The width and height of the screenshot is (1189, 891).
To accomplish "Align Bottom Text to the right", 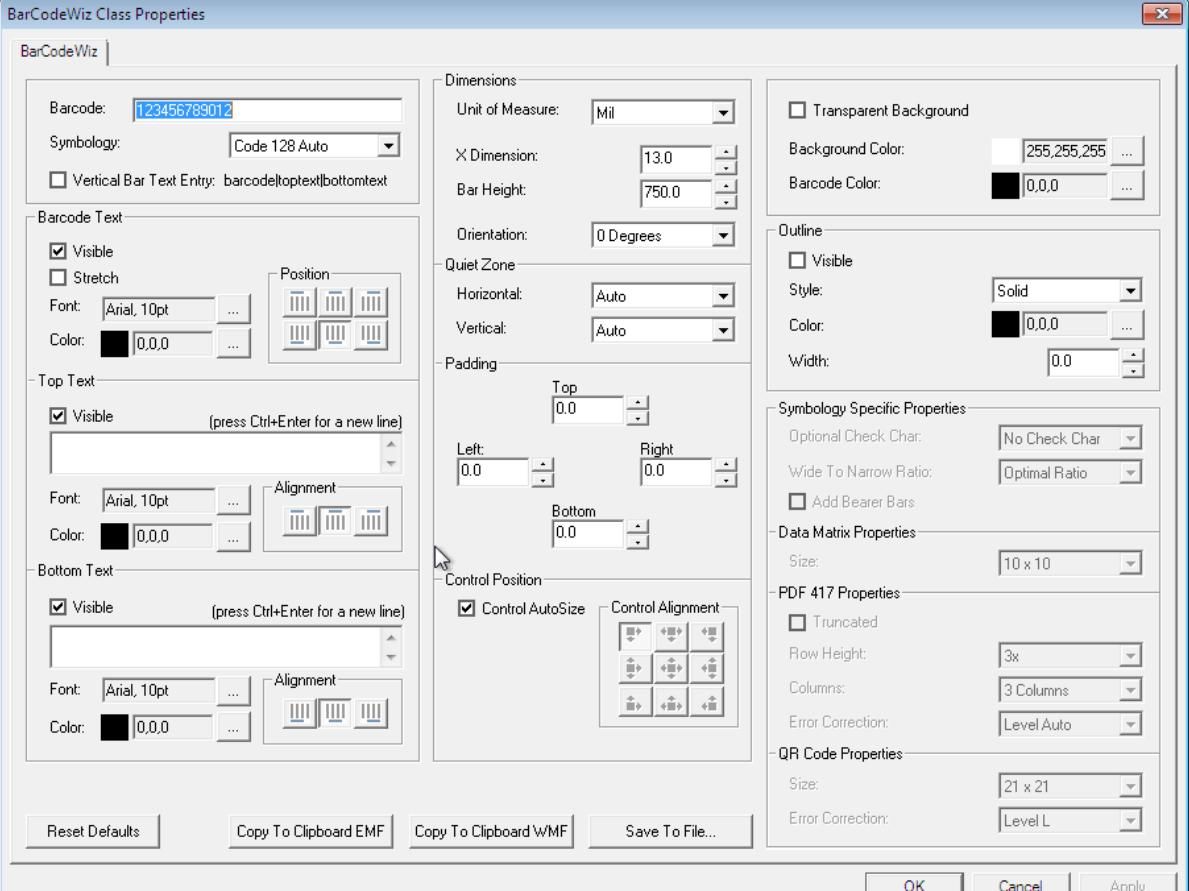I will coord(371,713).
